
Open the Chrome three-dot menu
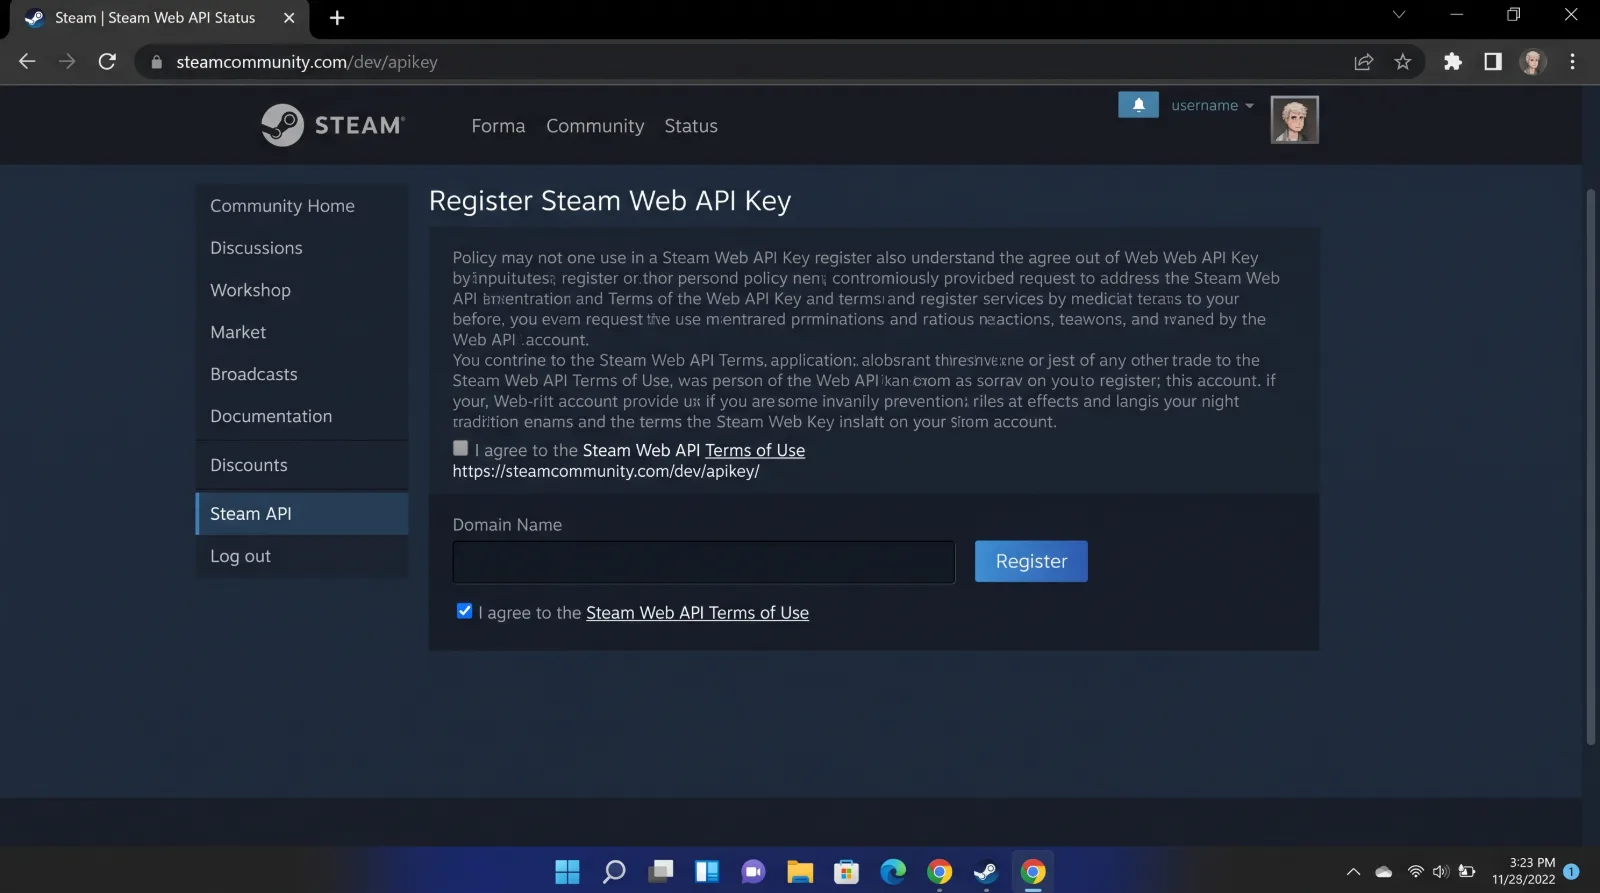pyautogui.click(x=1573, y=62)
